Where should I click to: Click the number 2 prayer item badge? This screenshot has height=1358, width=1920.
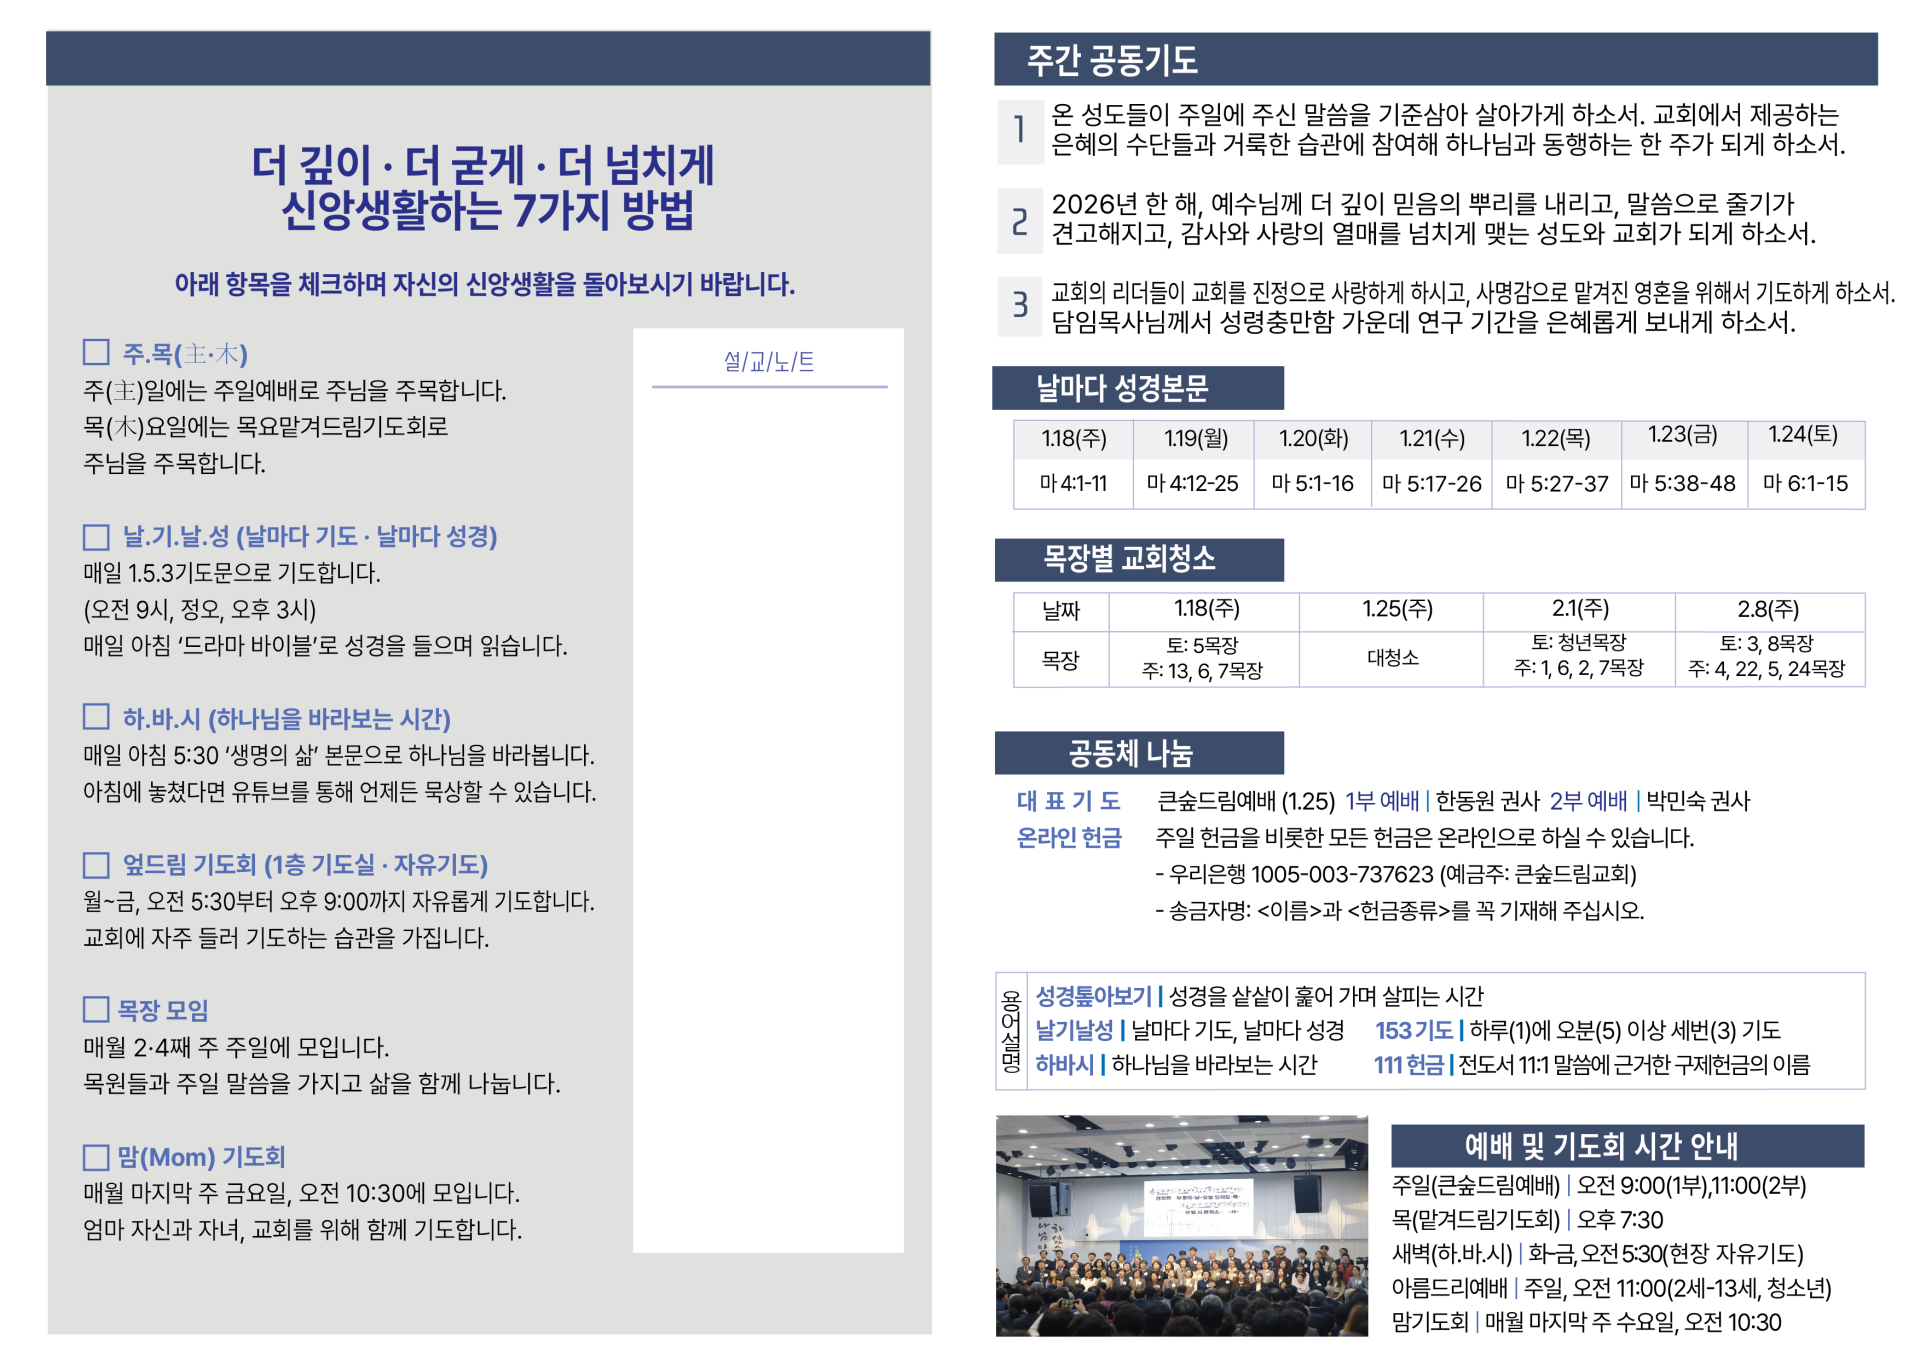pos(1019,221)
